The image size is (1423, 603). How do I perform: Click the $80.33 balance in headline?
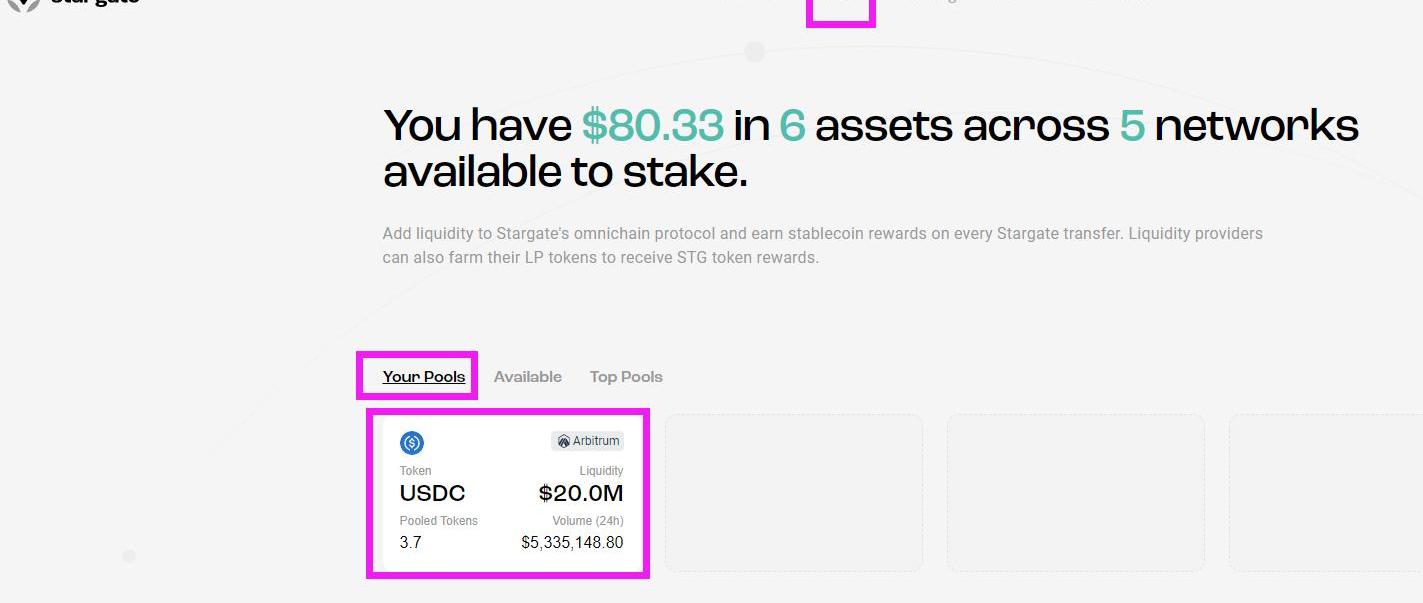click(653, 126)
